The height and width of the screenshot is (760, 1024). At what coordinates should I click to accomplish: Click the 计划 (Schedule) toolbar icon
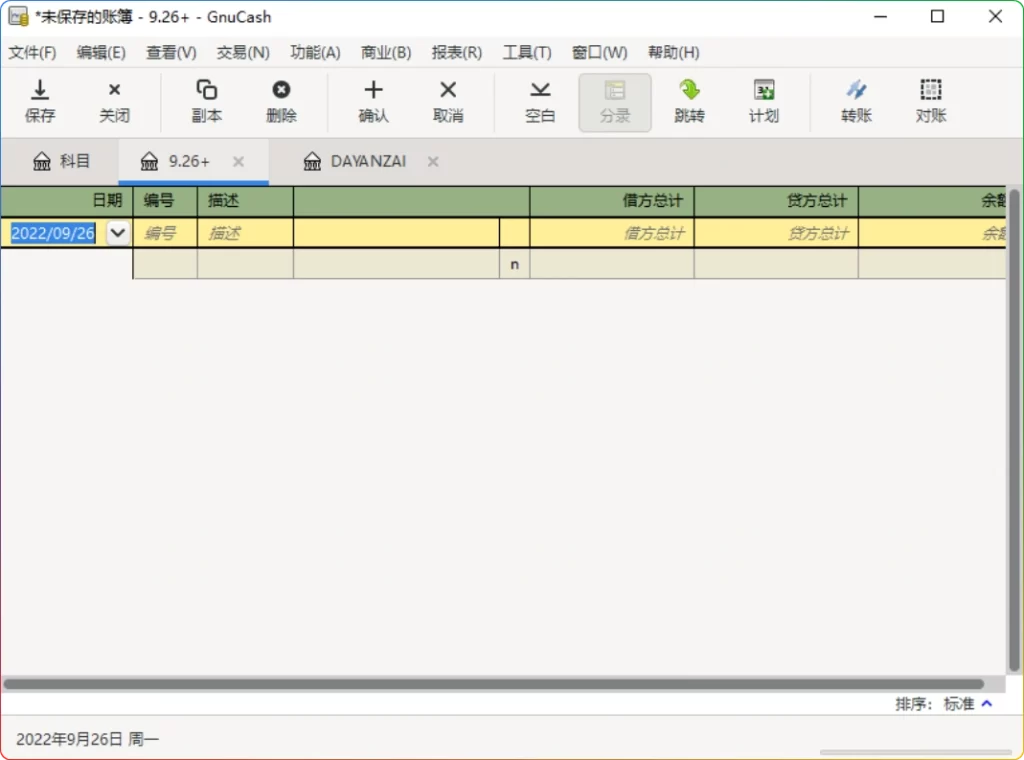click(x=763, y=100)
